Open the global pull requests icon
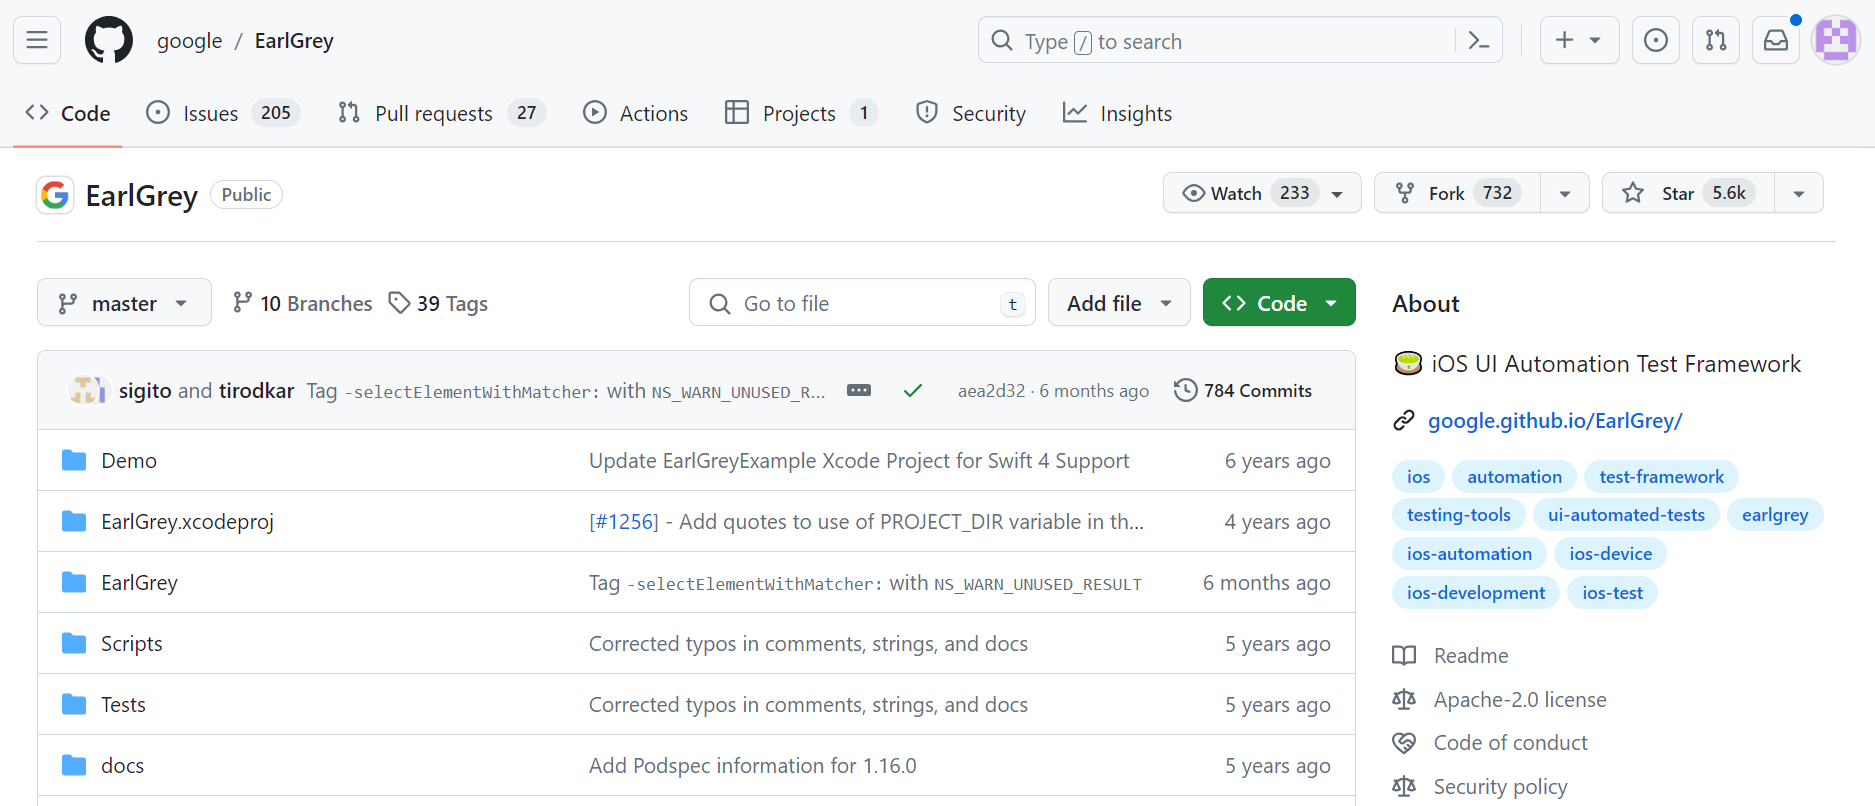This screenshot has width=1875, height=806. point(1715,40)
